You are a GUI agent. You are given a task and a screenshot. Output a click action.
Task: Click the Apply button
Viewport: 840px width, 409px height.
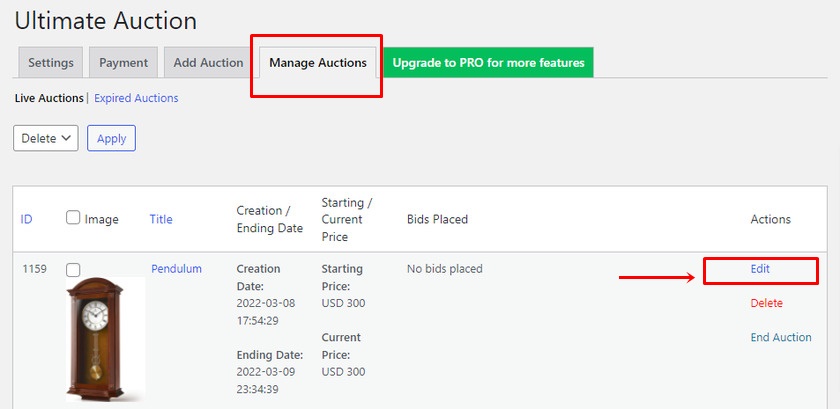pos(111,138)
